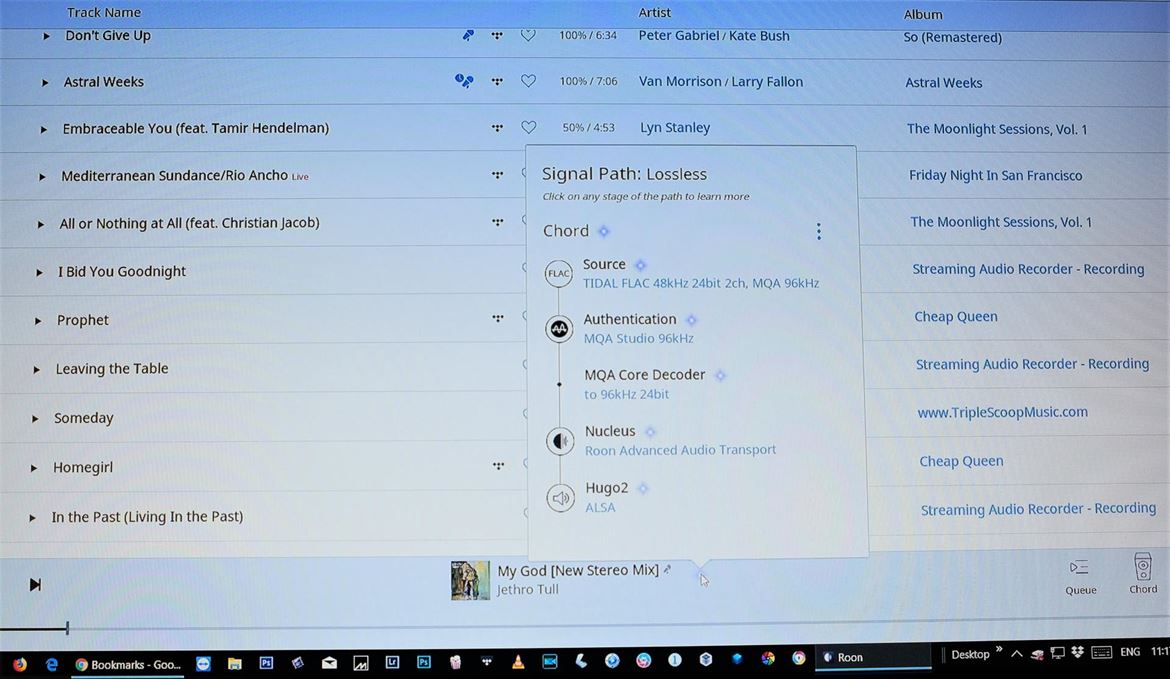The width and height of the screenshot is (1170, 679).
Task: Play In the Past (Living In the Past)
Action: click(x=32, y=517)
